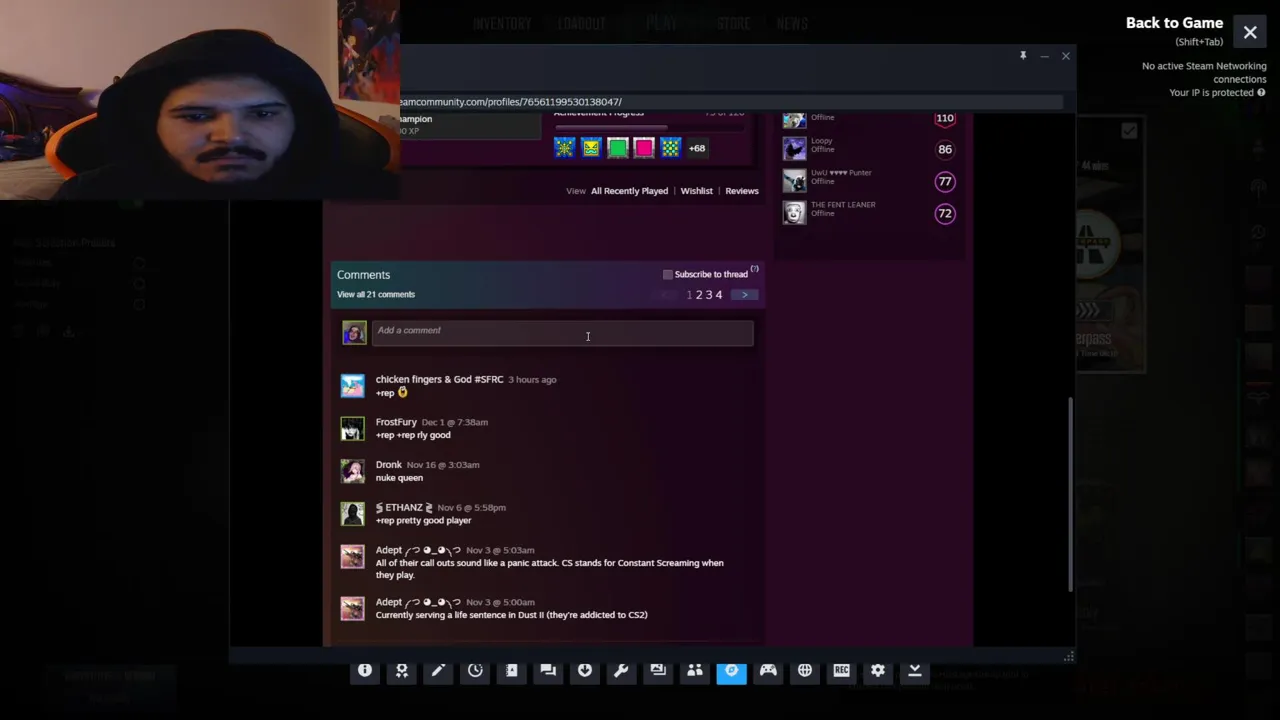The image size is (1280, 720).
Task: Click the overlay browser URL address bar
Action: [730, 102]
